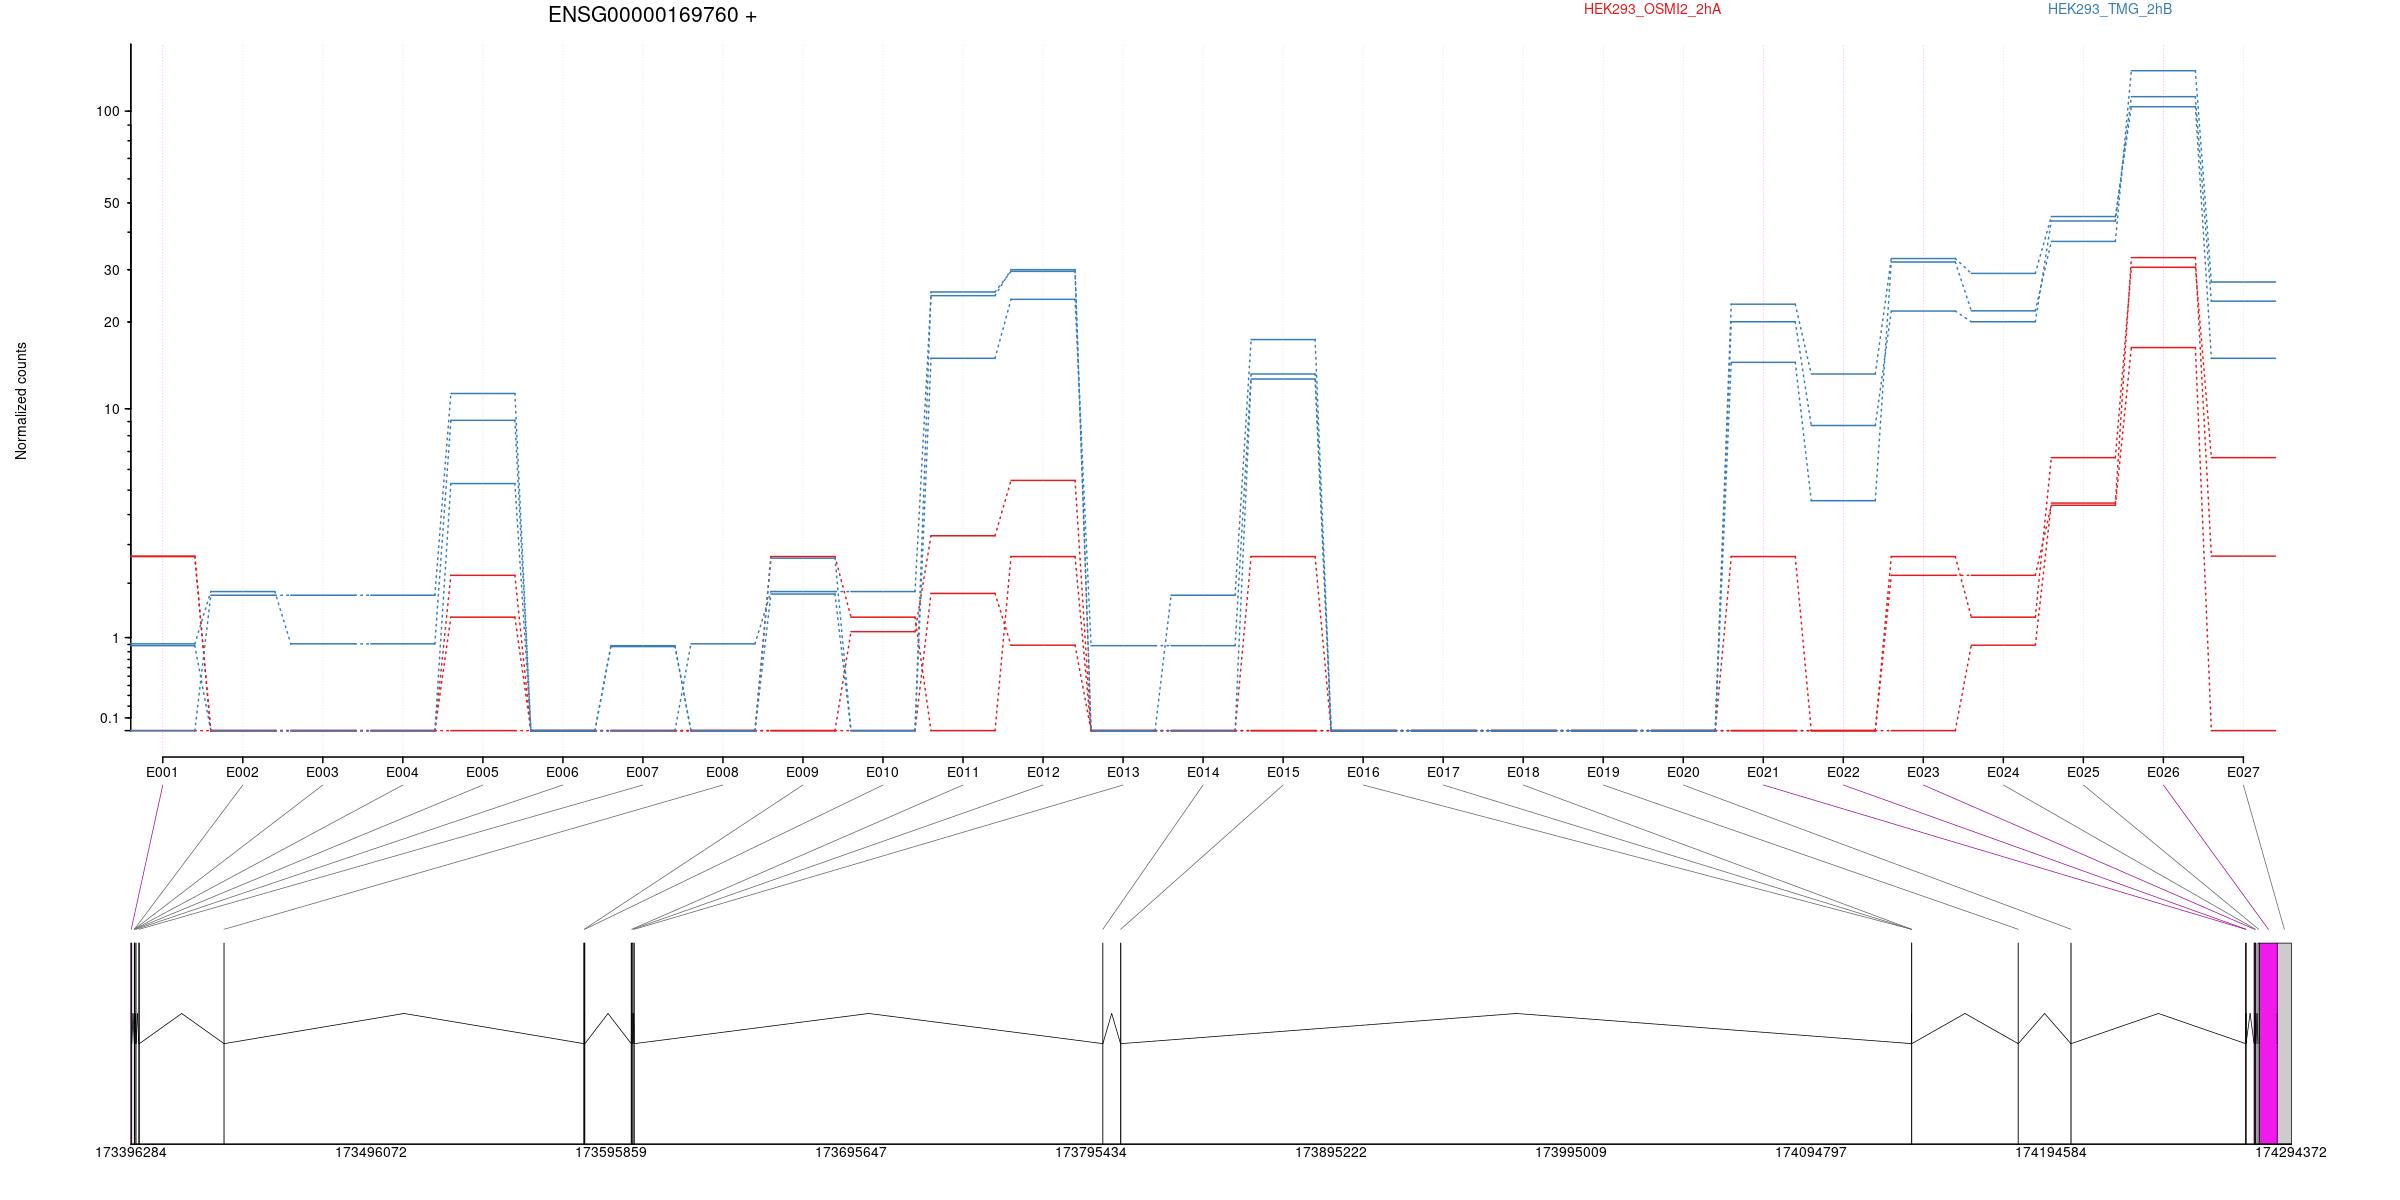This screenshot has width=2400, height=1200.
Task: Click genomic coordinate 173795434
Action: coord(1091,1152)
